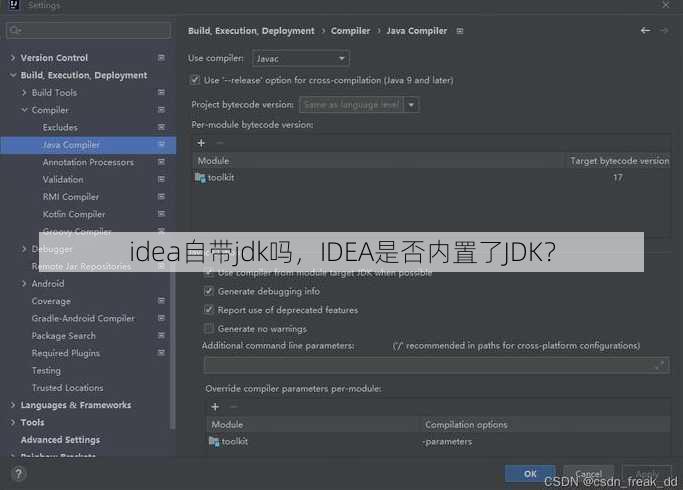Click Build, Execution, Deployment breadcrumb

[251, 31]
